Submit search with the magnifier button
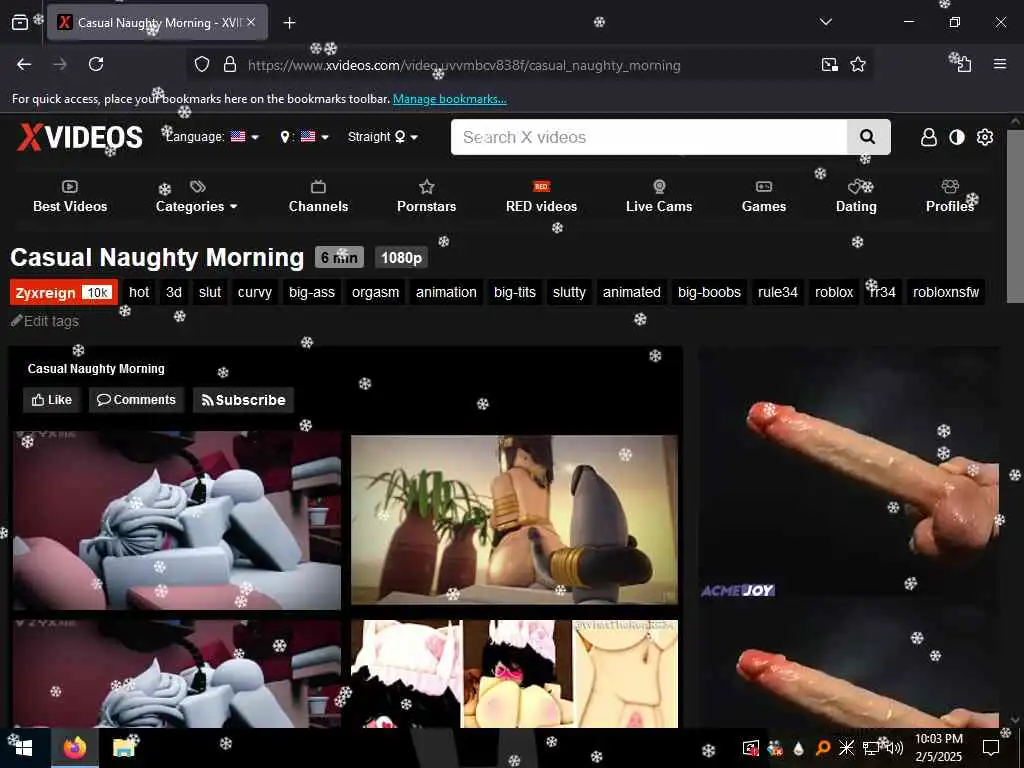This screenshot has width=1024, height=768. tap(868, 137)
